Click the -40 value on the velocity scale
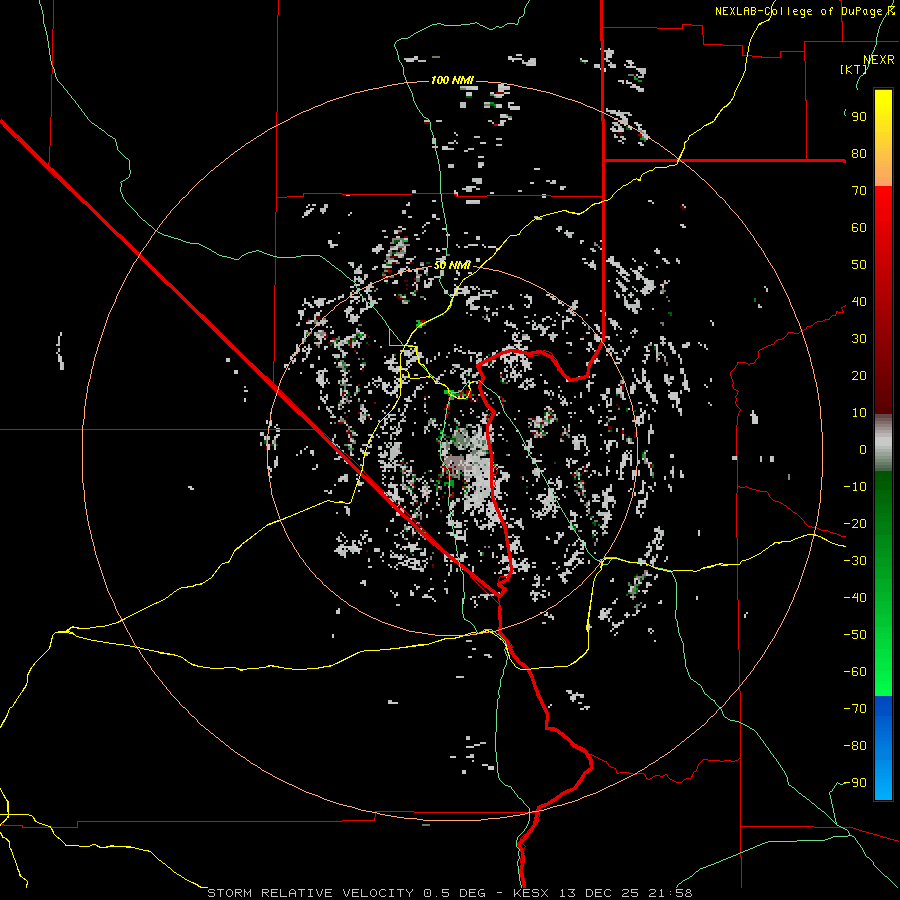 [x=855, y=598]
